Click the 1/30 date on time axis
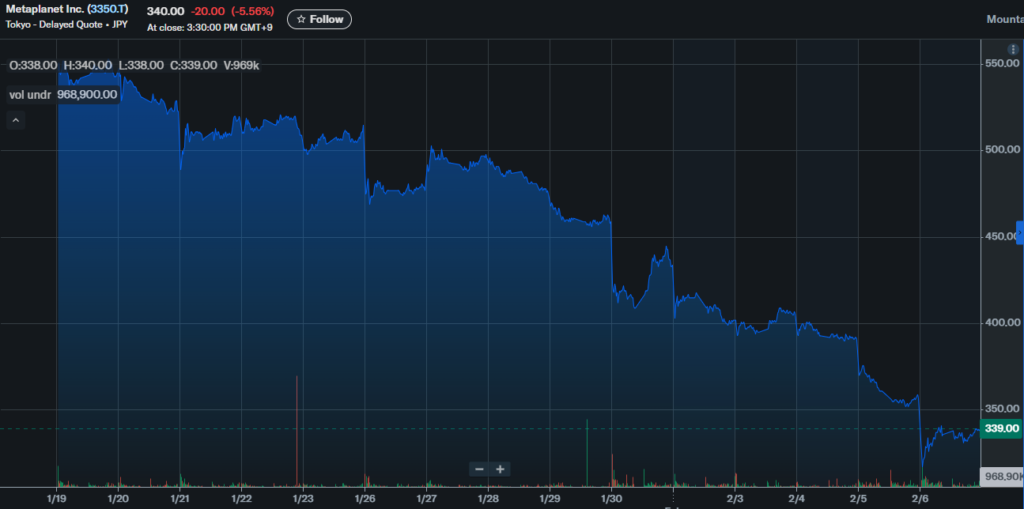 point(611,498)
